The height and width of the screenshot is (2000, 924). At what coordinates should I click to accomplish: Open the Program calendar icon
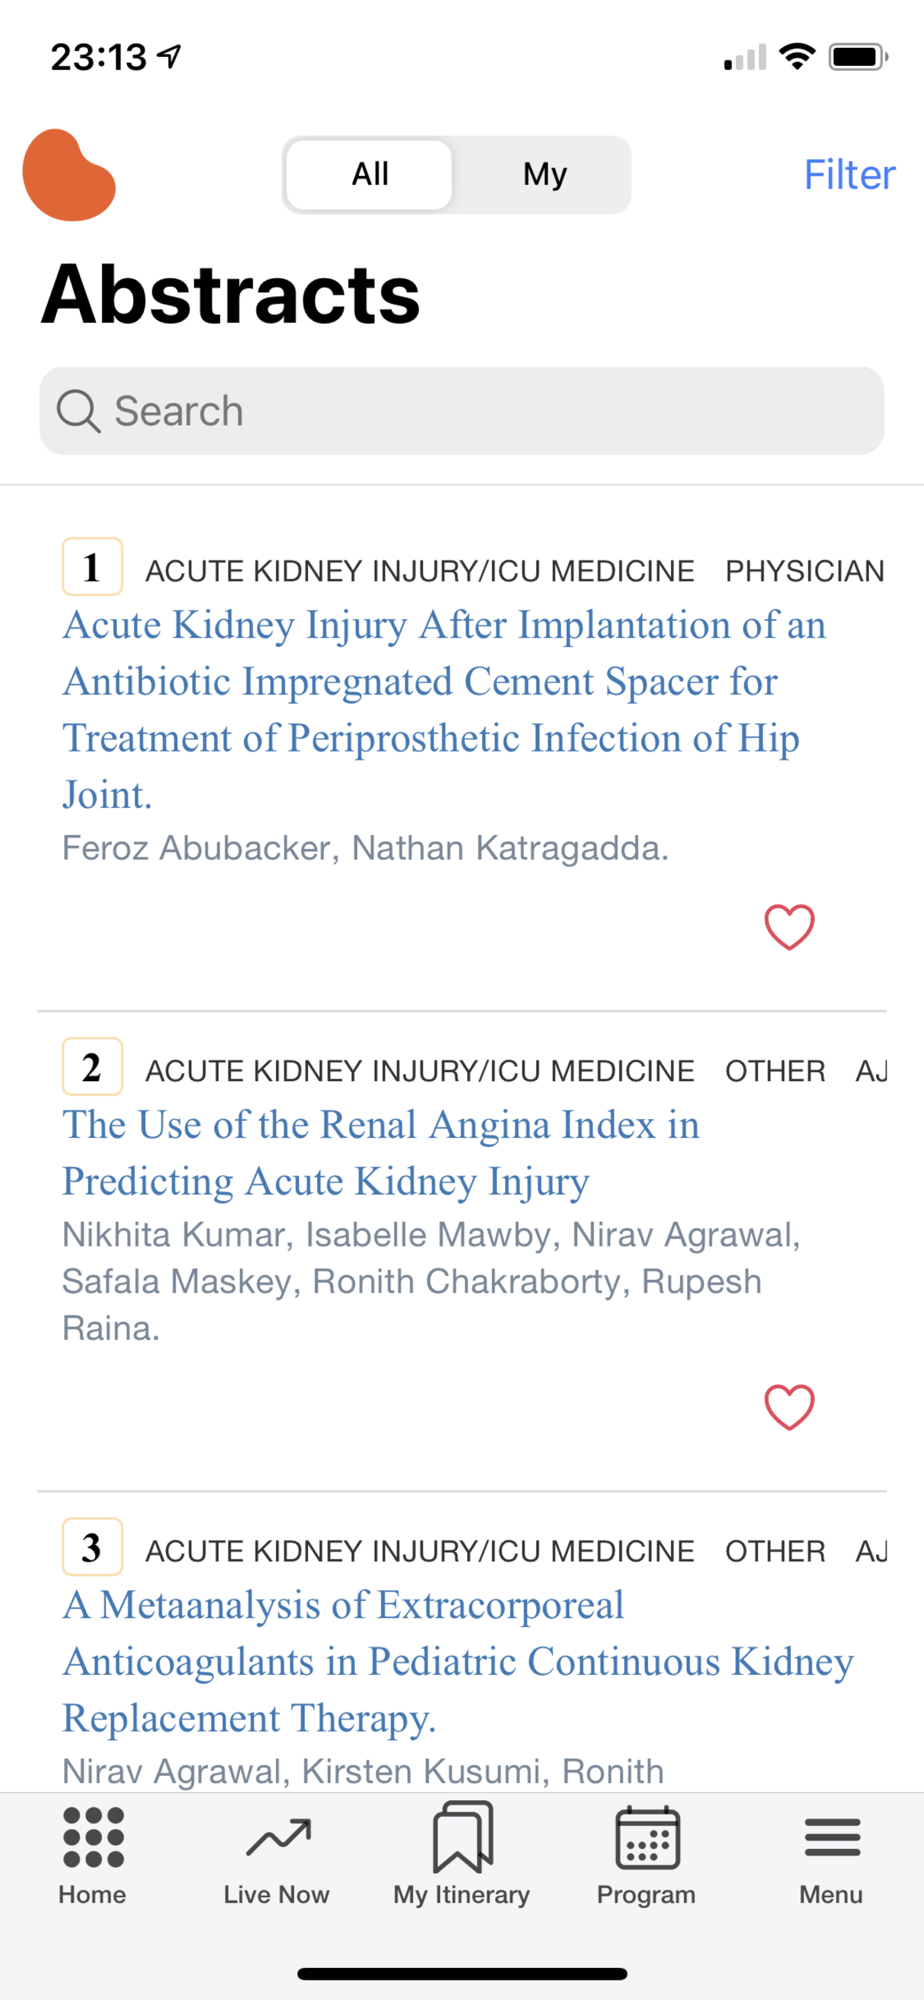pyautogui.click(x=647, y=1837)
